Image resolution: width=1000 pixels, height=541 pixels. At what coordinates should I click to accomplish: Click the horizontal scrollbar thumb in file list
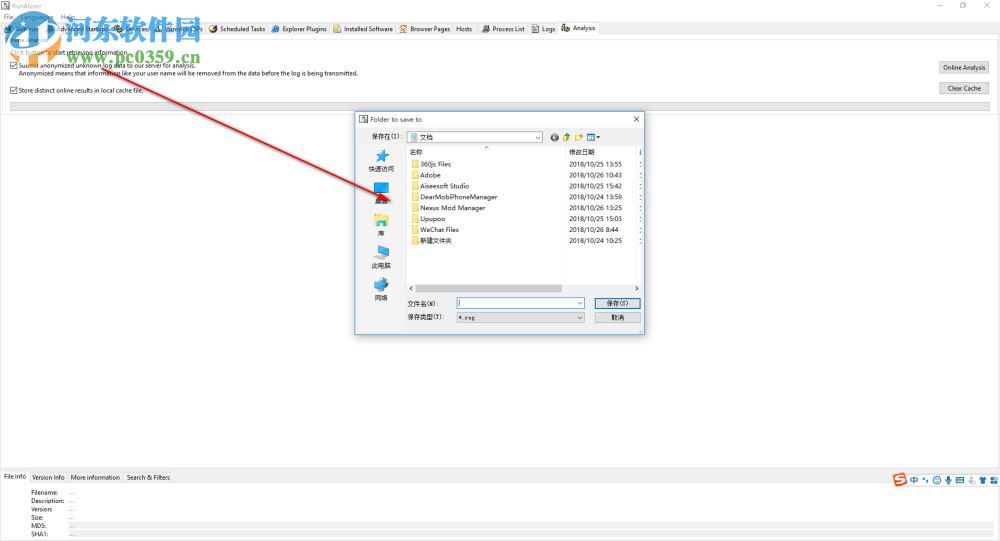click(x=489, y=288)
